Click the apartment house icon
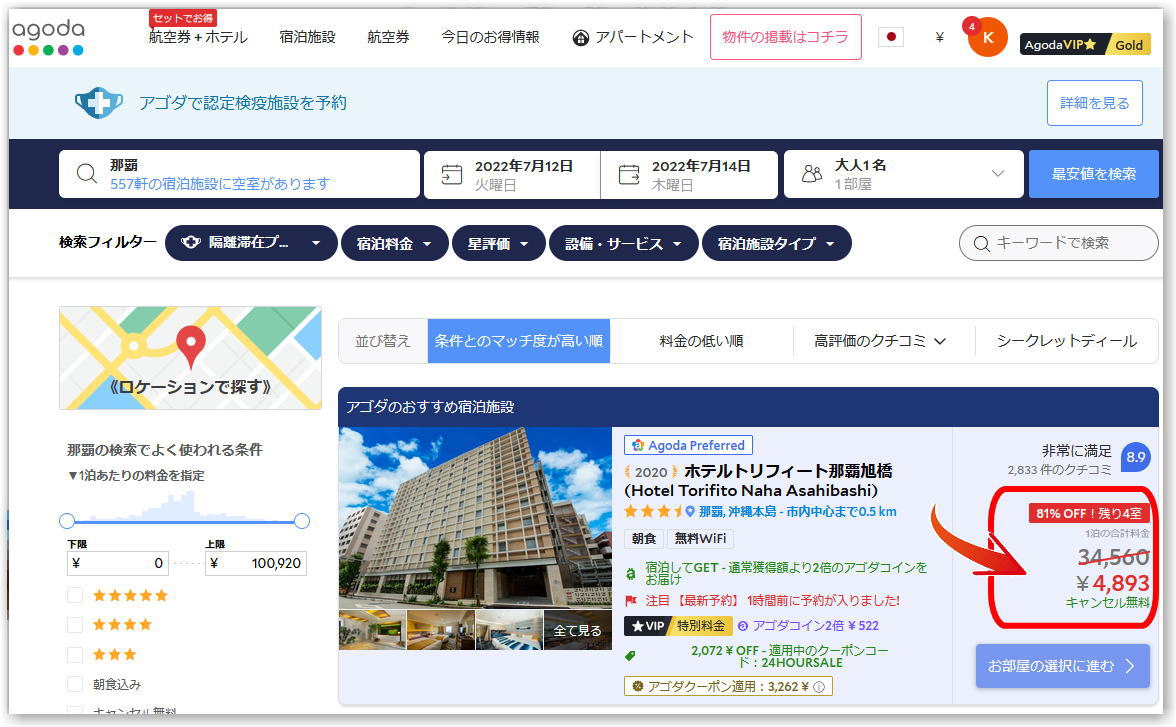The width and height of the screenshot is (1176, 727). click(580, 38)
